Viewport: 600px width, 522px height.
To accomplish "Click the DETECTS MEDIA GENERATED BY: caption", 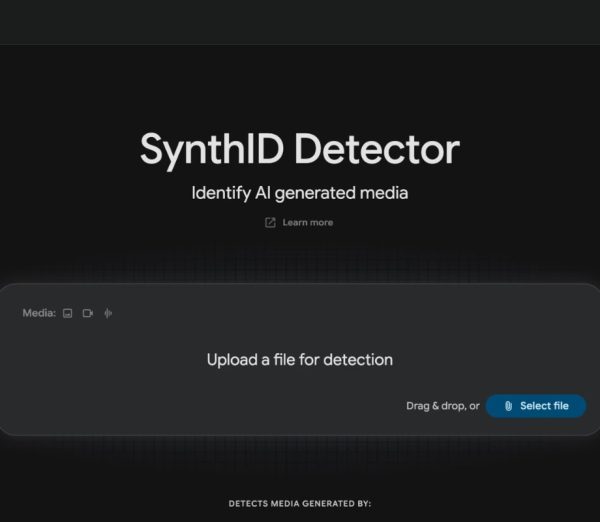I will pyautogui.click(x=300, y=504).
